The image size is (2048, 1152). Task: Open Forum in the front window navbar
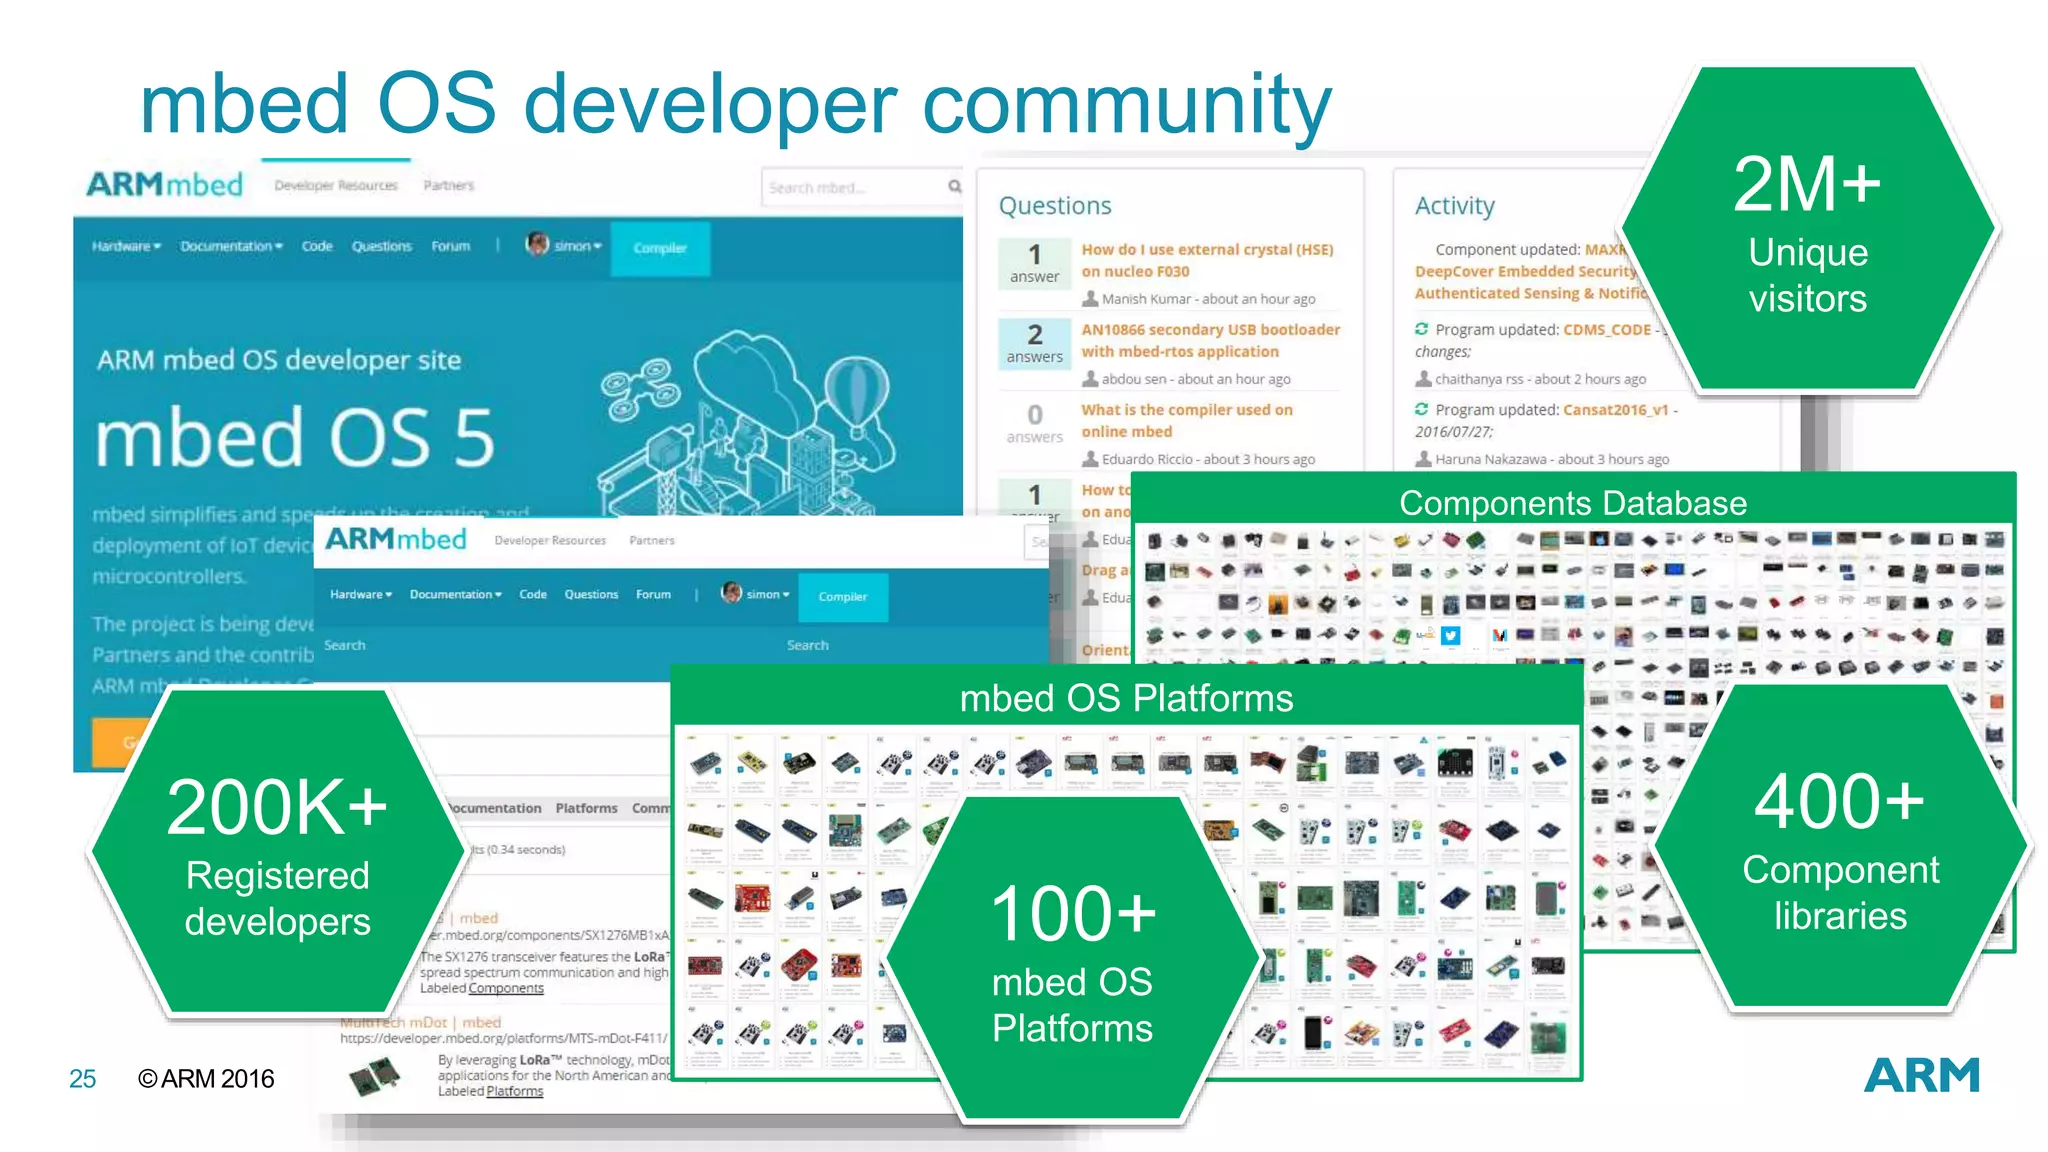pos(653,594)
